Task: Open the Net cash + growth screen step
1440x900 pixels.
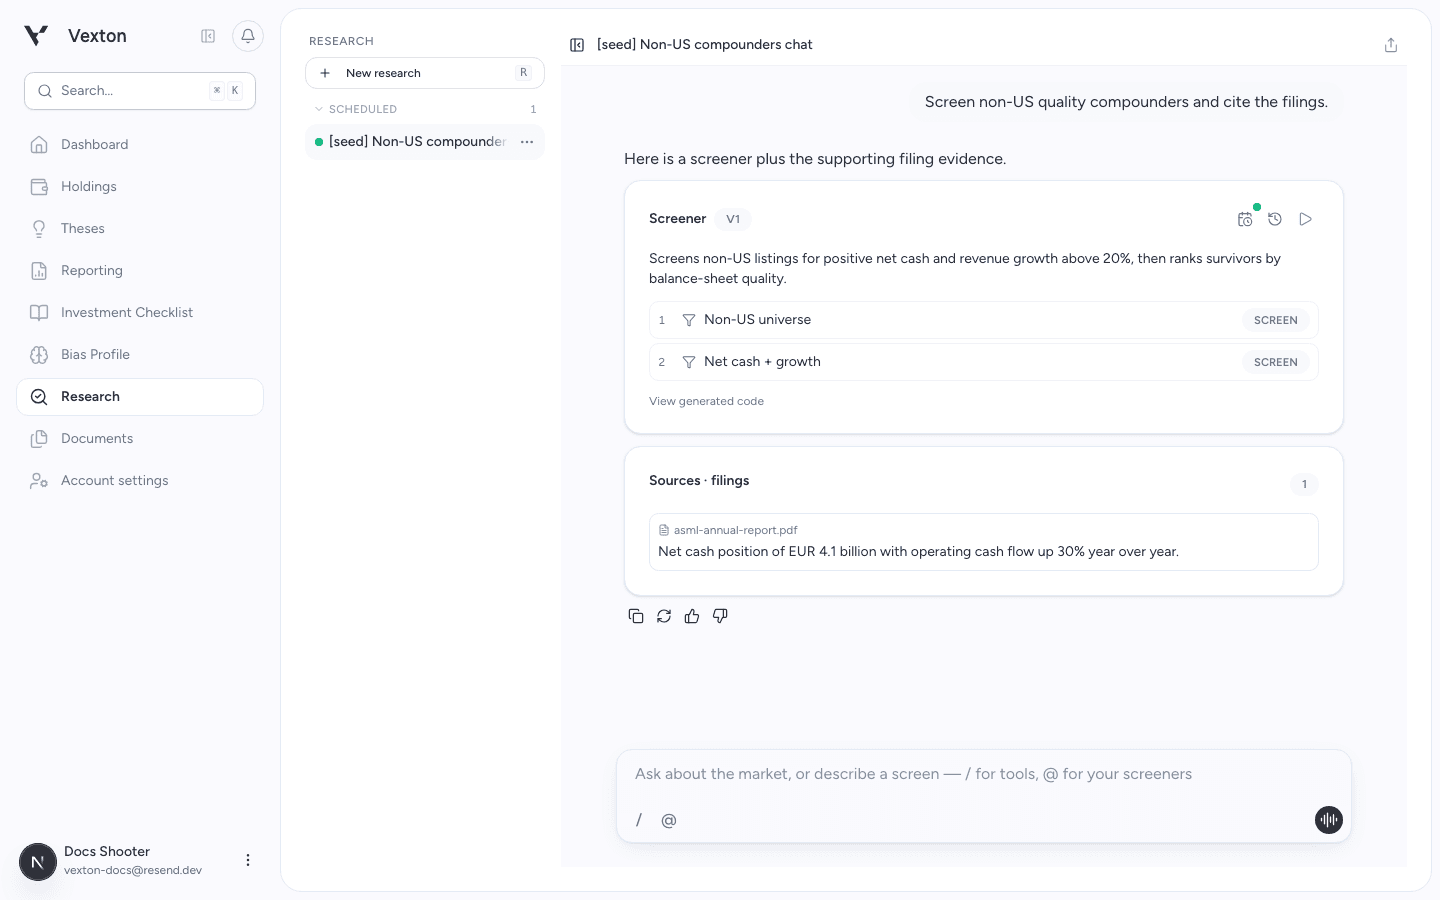Action: (x=984, y=362)
